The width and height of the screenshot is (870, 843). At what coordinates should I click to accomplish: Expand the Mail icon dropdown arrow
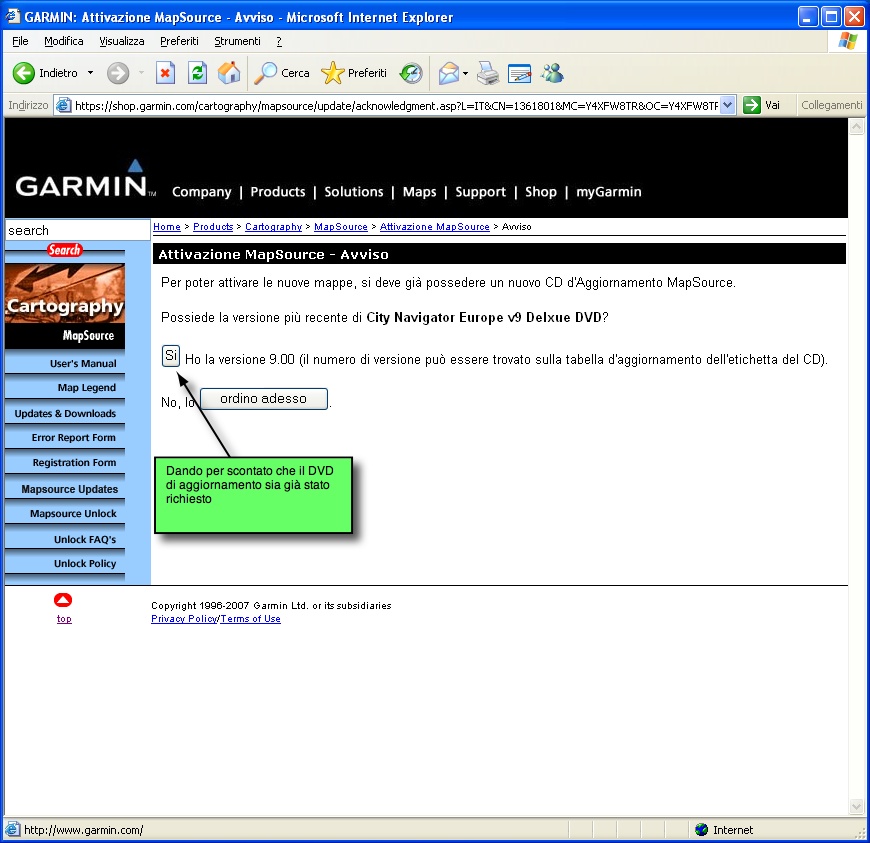[x=466, y=73]
